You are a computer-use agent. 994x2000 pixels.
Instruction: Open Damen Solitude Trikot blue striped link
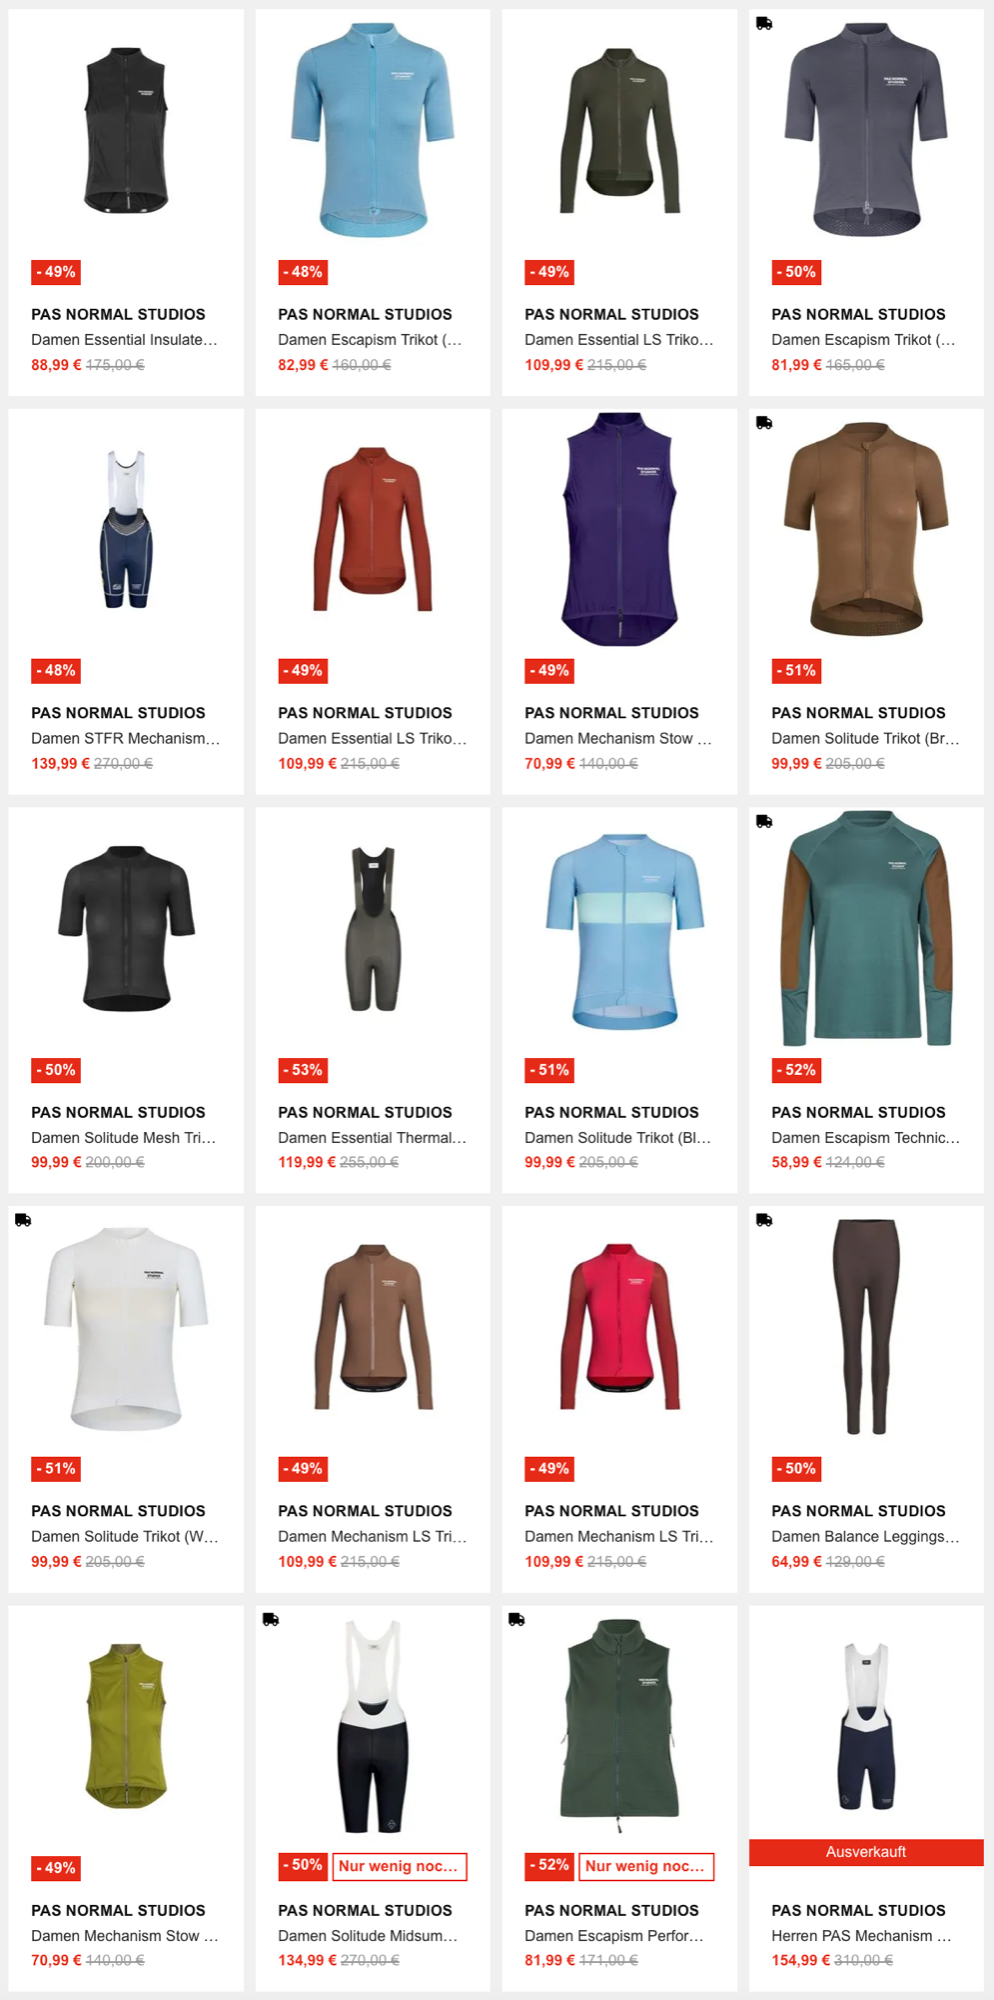coord(618,1137)
